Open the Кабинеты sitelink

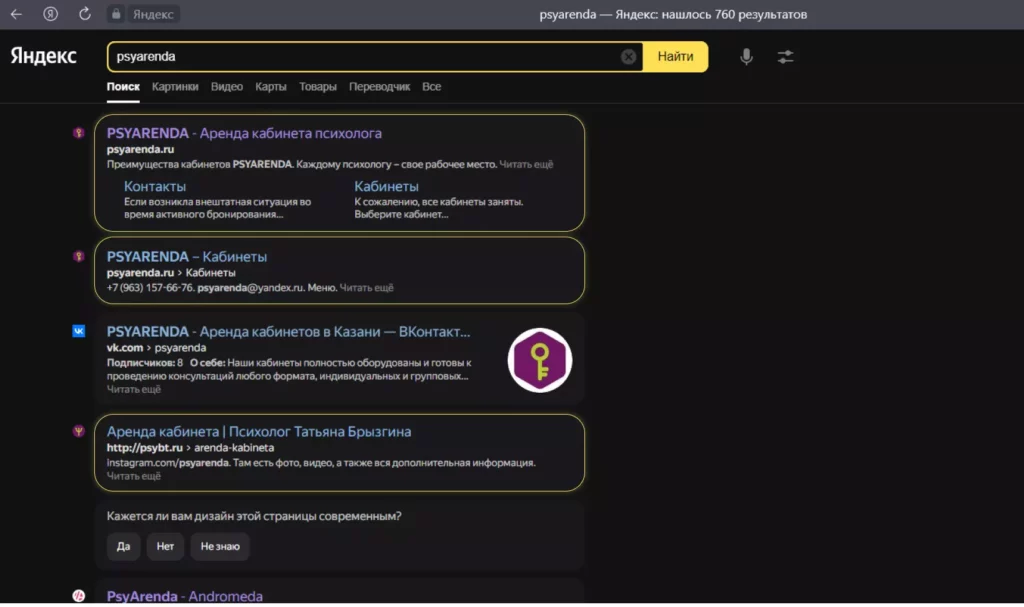tap(387, 186)
